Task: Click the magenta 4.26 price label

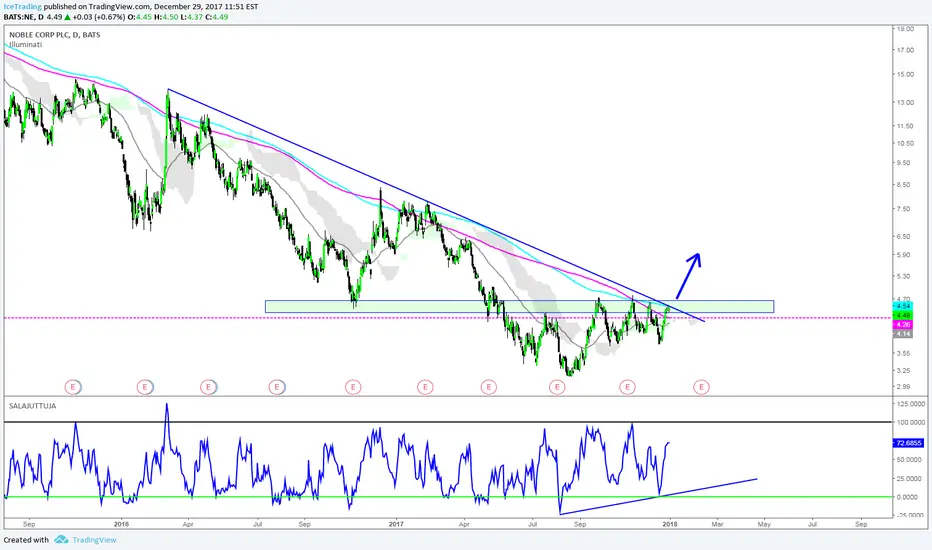Action: pos(903,325)
